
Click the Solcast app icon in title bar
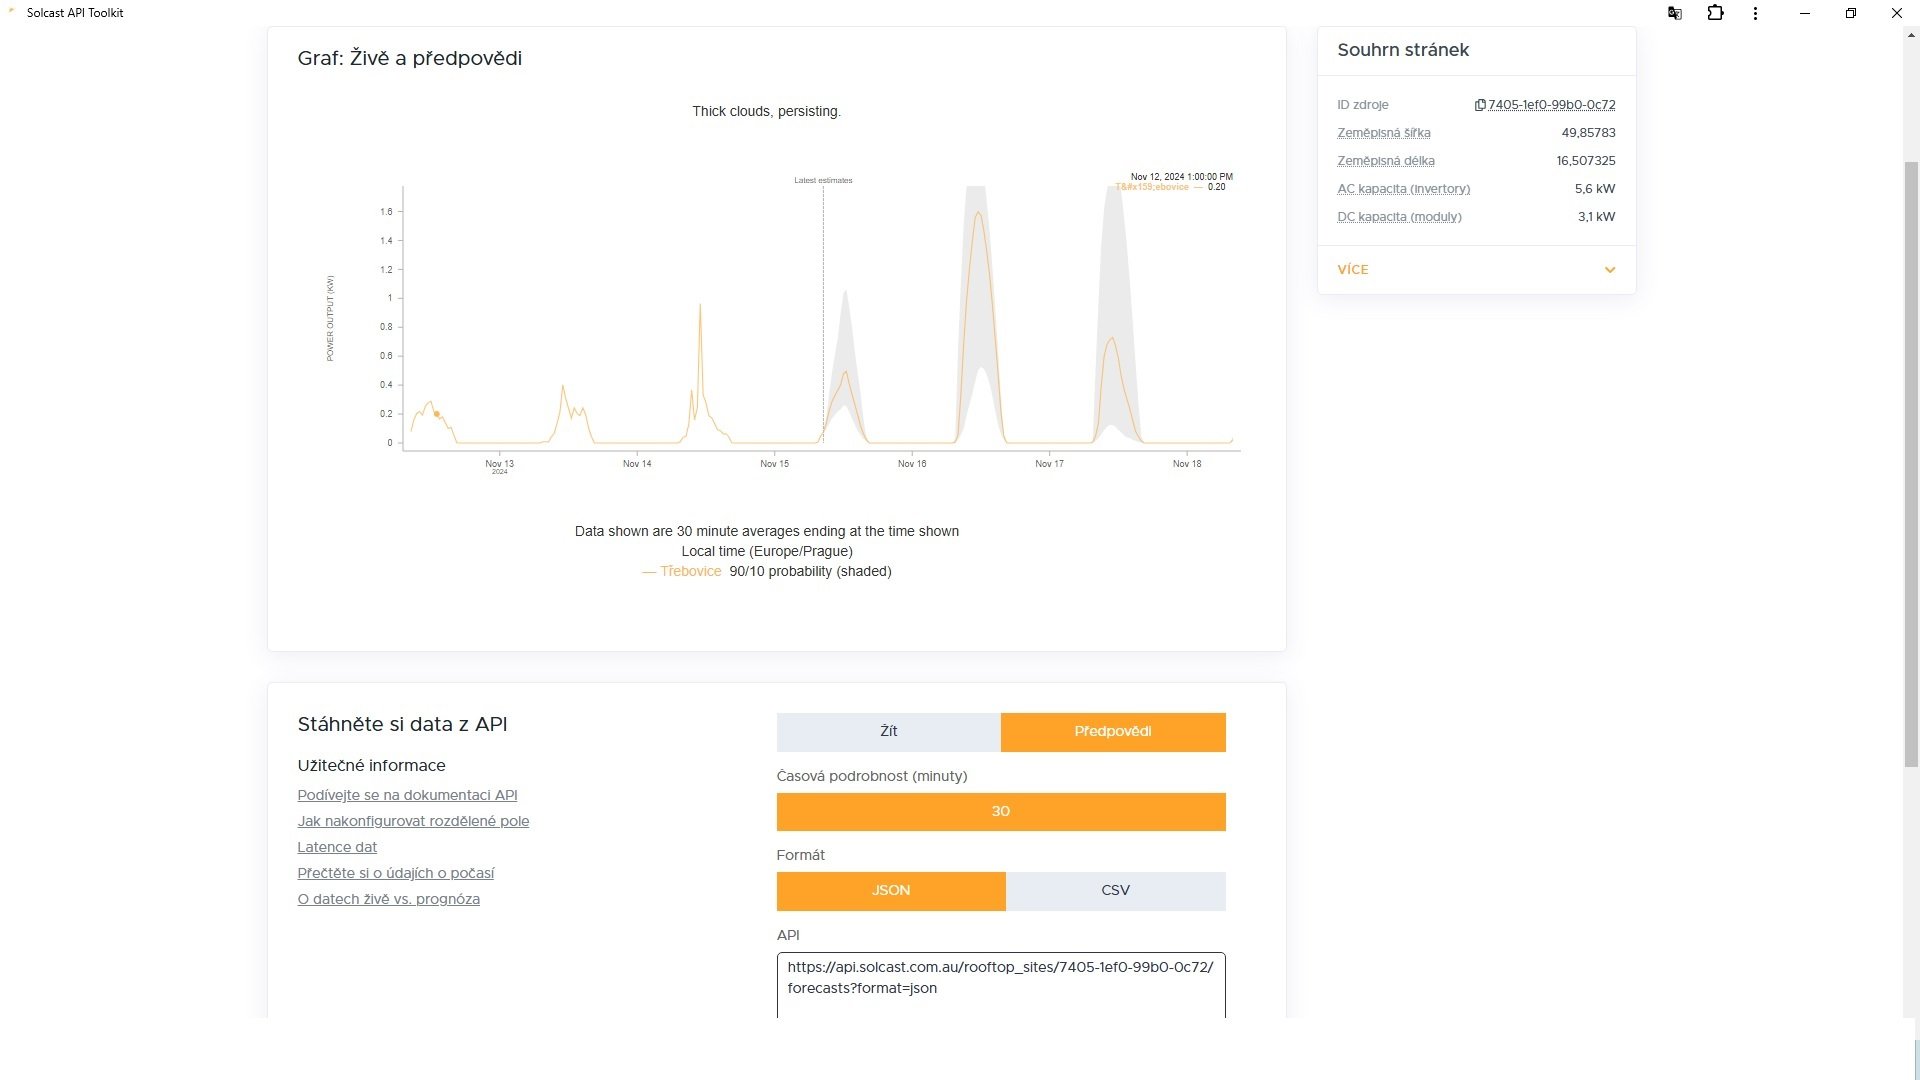pos(11,12)
